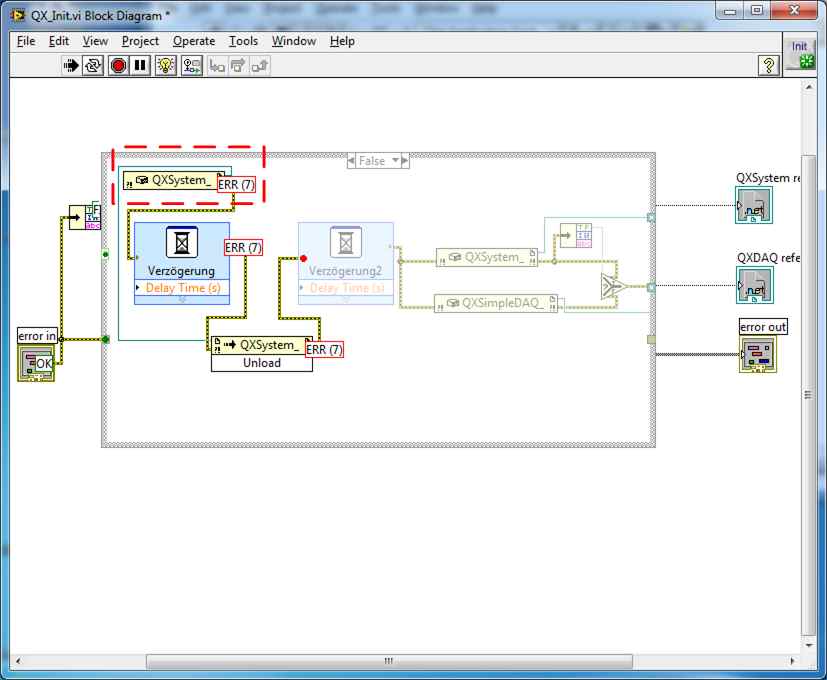
Task: Abort execution with red stop button
Action: point(118,65)
